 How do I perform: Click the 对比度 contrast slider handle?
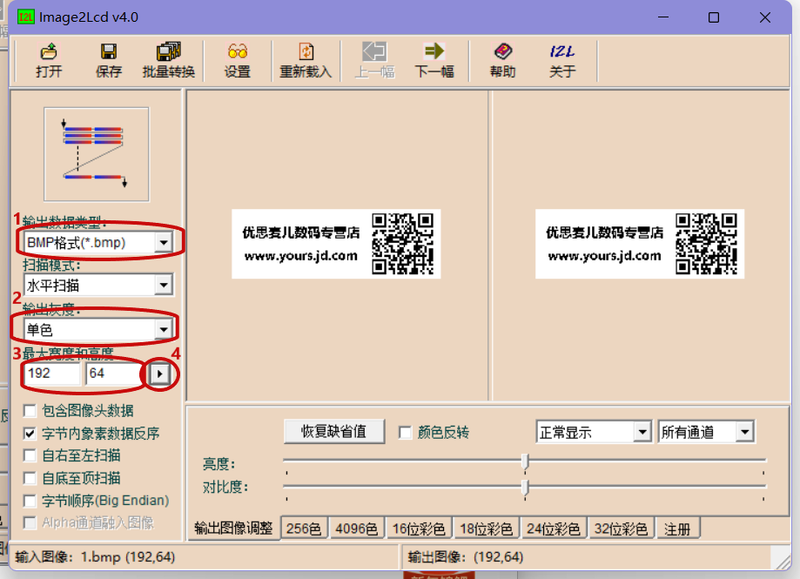pos(525,487)
